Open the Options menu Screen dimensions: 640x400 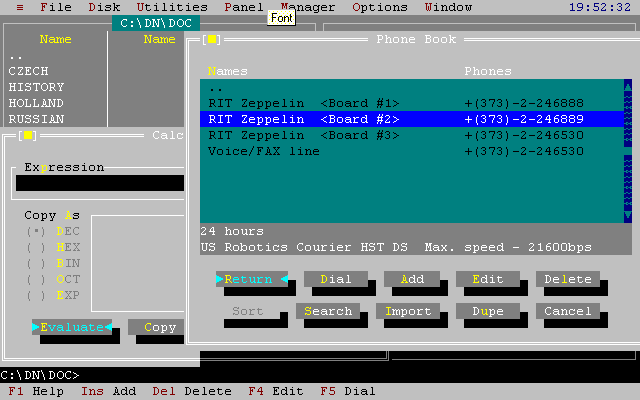click(x=380, y=7)
